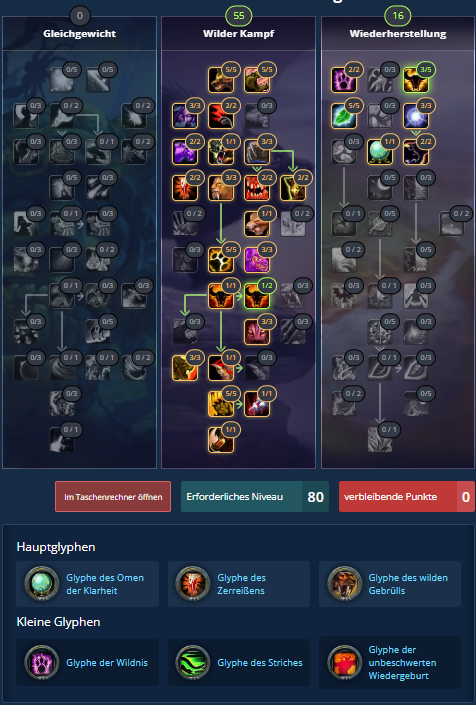476x705 pixels.
Task: Select the green-highlighted 3/5 talent in Wiederherstellung
Action: [x=415, y=80]
